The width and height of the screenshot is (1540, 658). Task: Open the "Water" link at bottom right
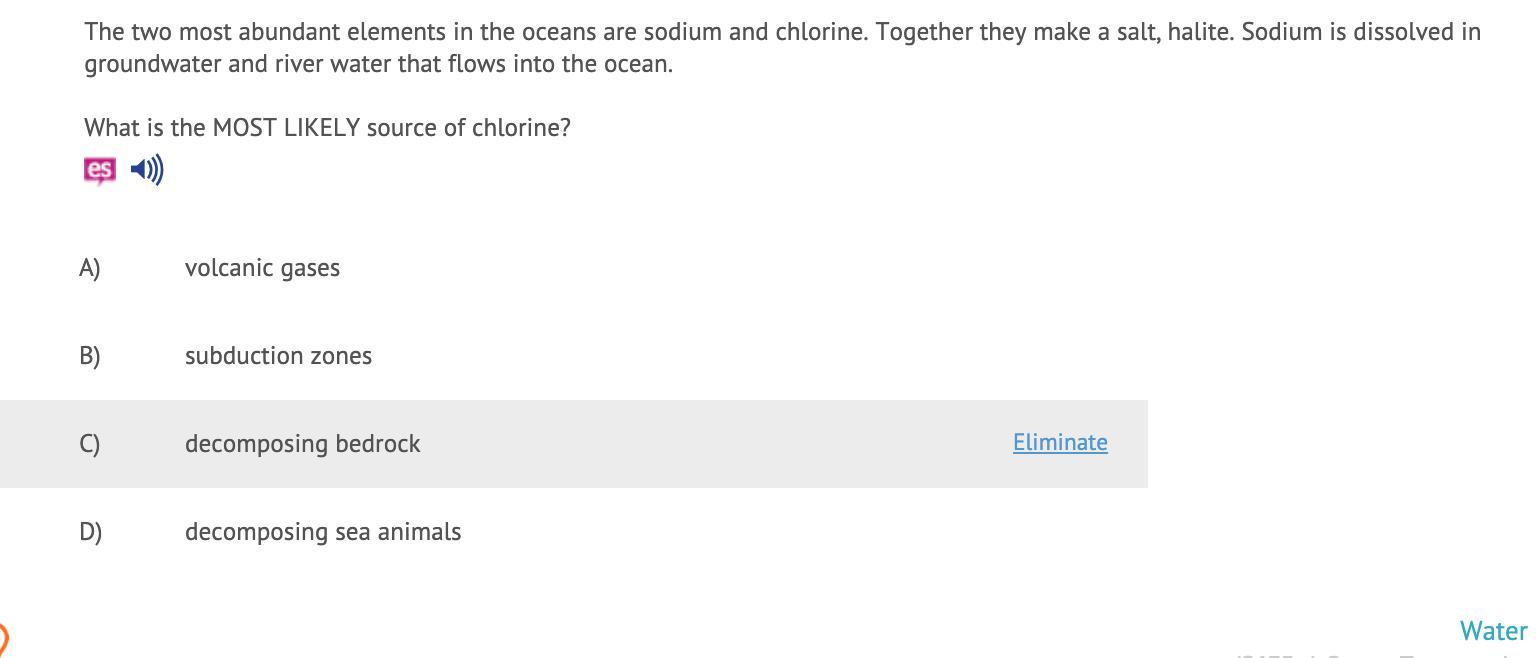1493,631
